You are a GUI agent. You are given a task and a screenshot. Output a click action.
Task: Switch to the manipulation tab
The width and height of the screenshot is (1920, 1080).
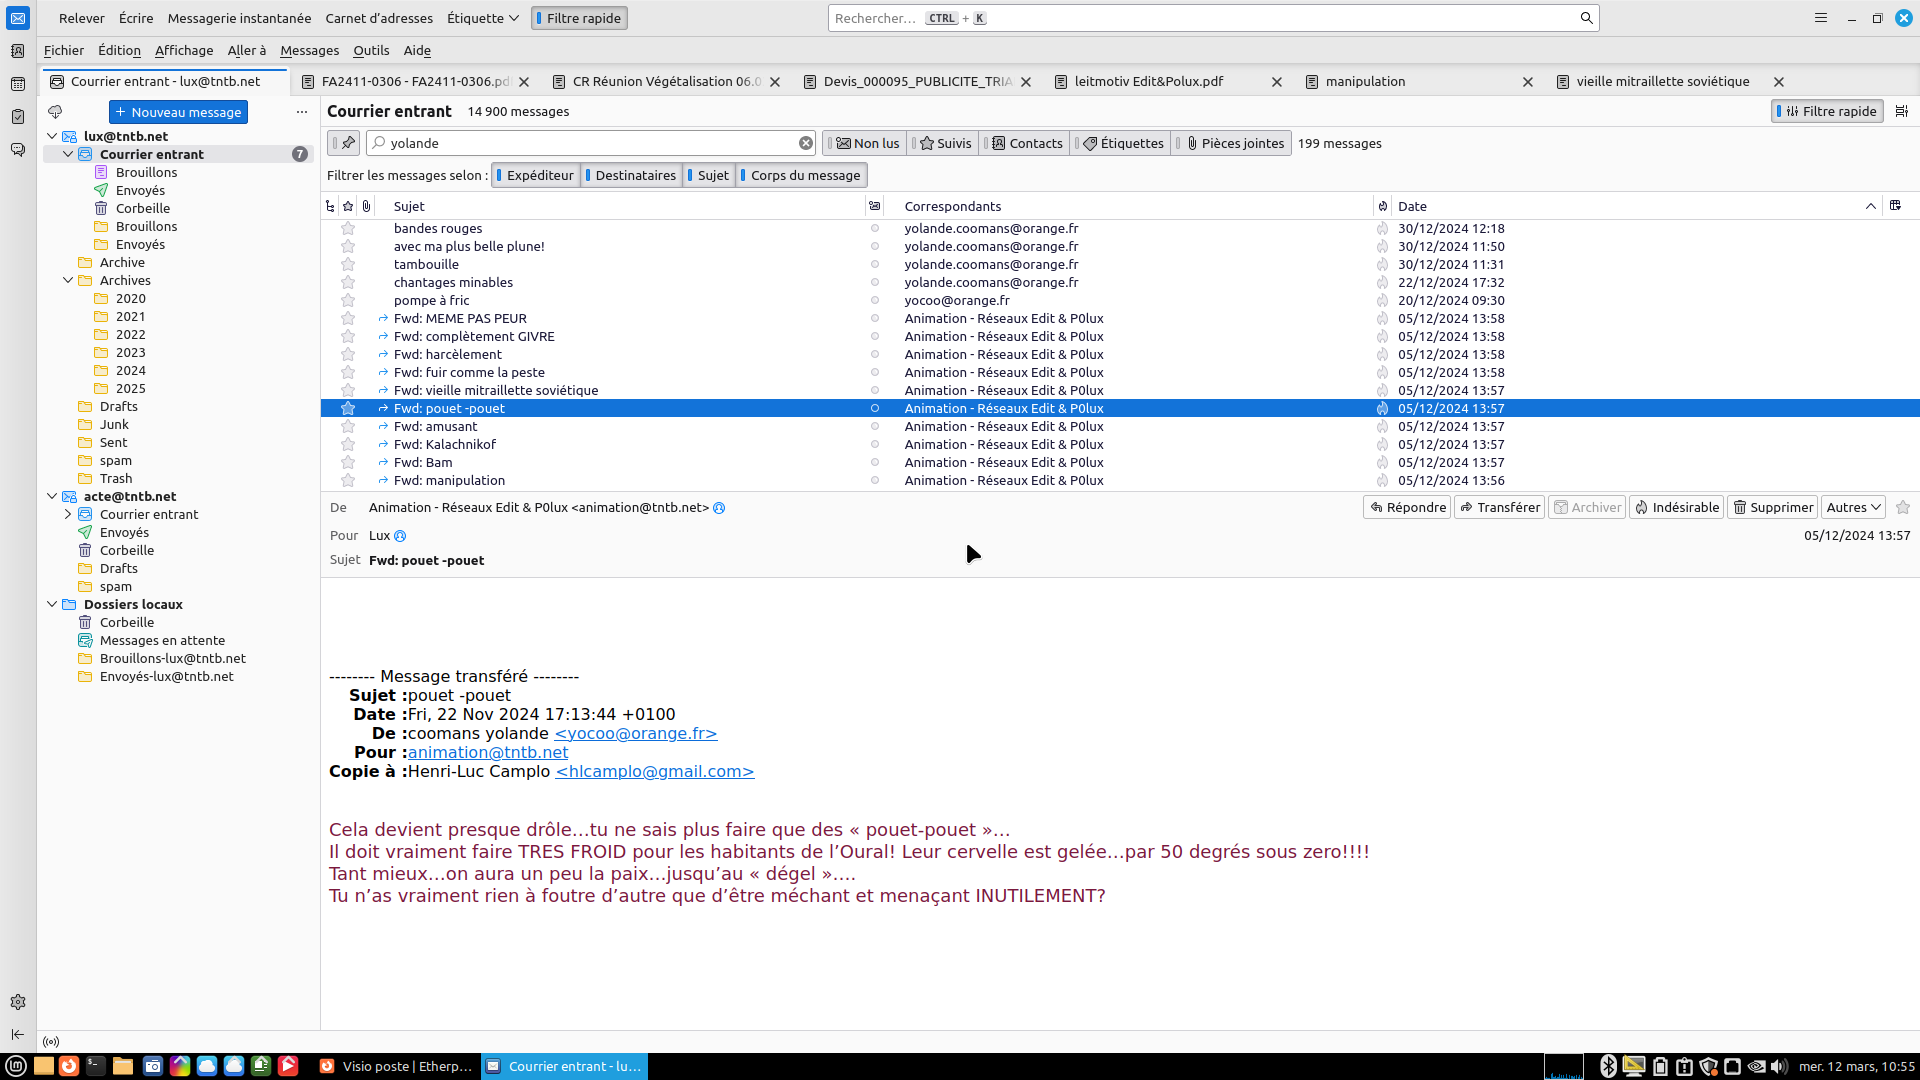1365,82
